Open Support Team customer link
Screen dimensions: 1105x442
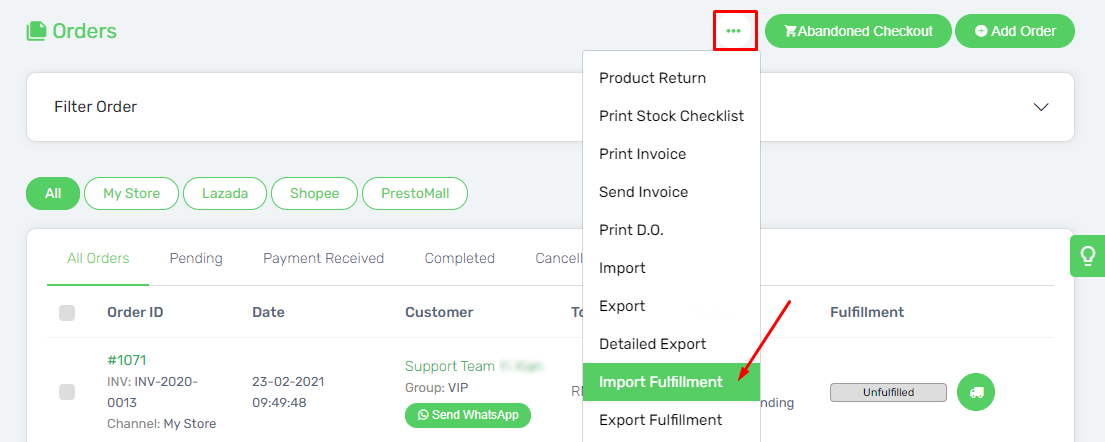[x=450, y=367]
